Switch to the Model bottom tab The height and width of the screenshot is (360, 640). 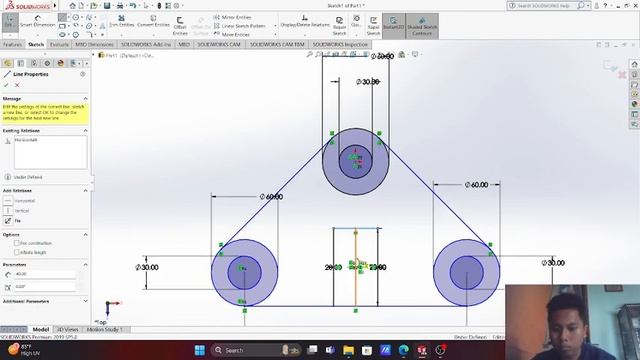(41, 329)
